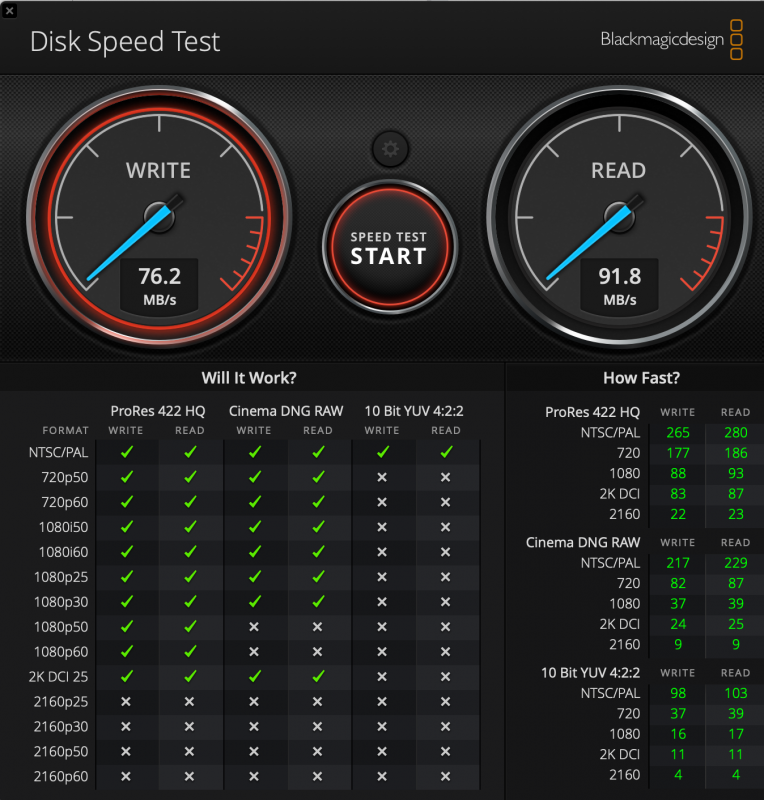This screenshot has width=764, height=800.
Task: Click ProRes 2K DCI write value 83
Action: click(678, 494)
